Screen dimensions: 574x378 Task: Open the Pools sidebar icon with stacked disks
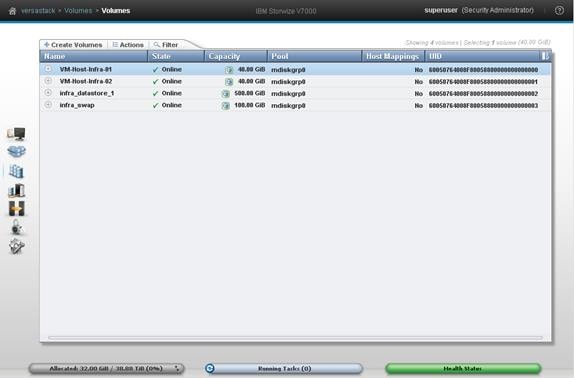tap(16, 151)
